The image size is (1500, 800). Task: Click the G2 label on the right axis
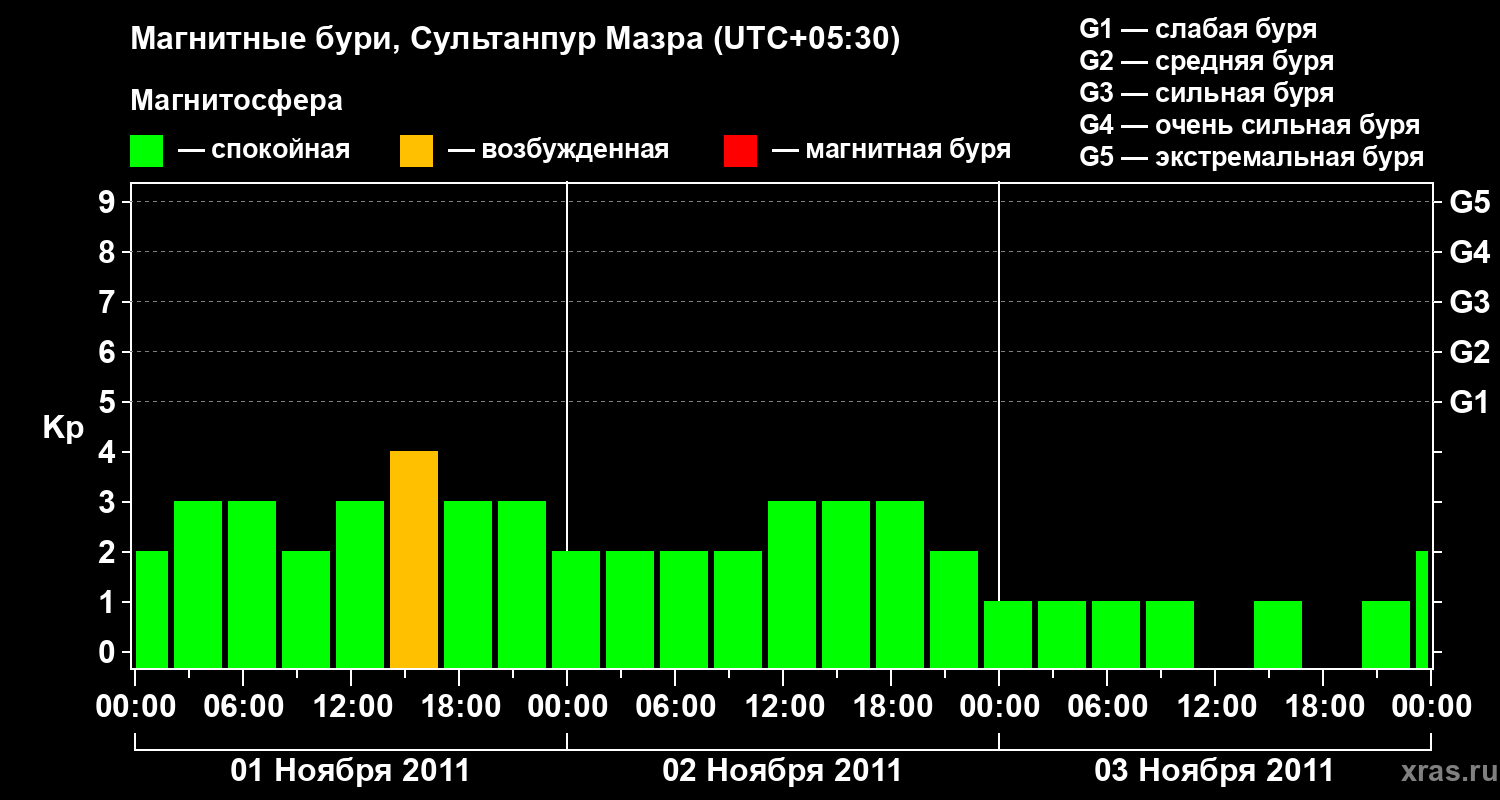point(1469,353)
